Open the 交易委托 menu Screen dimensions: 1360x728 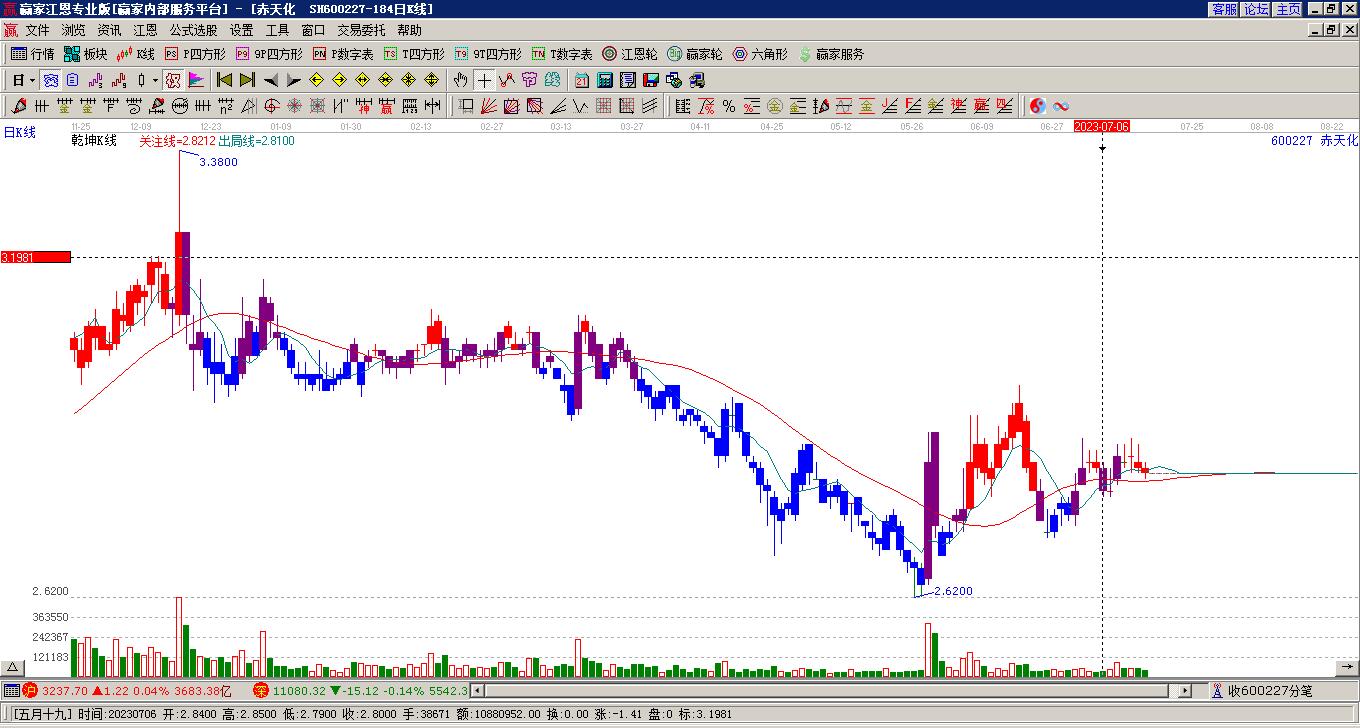(361, 30)
